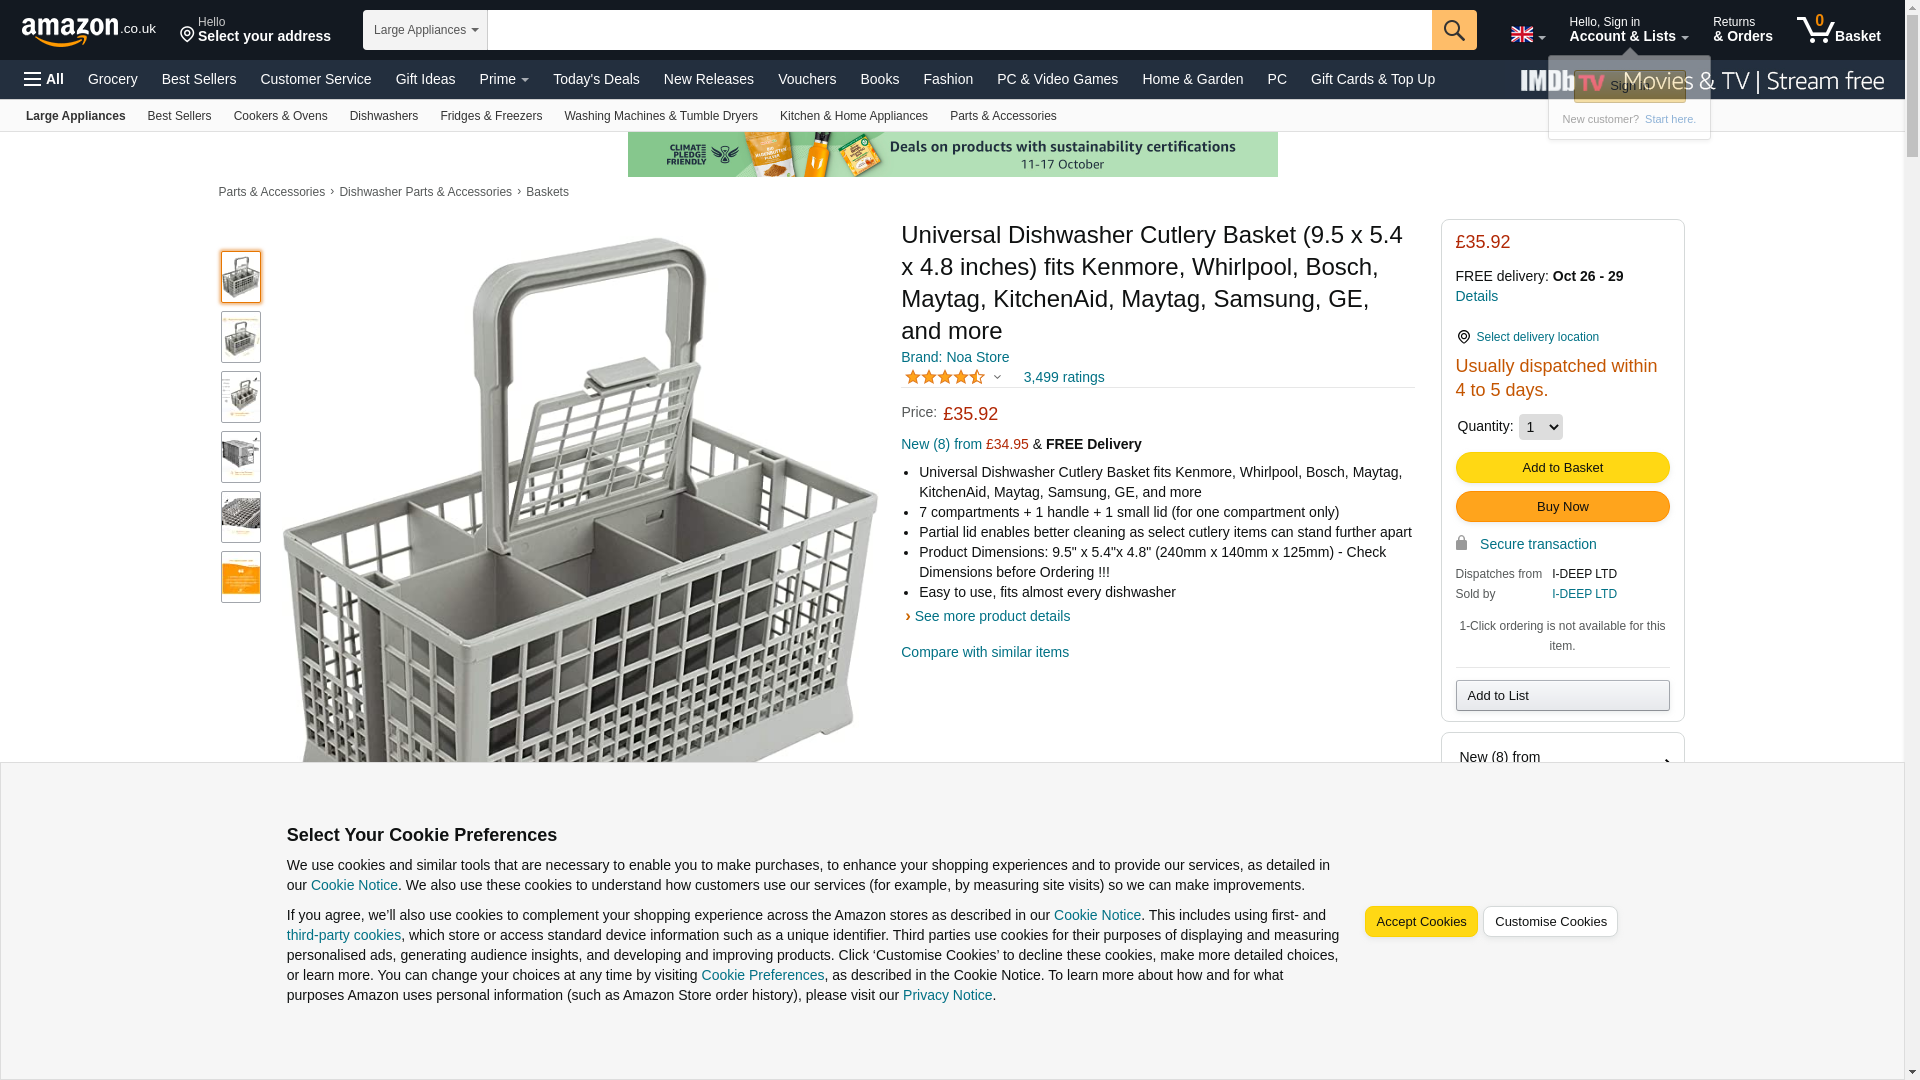This screenshot has width=1920, height=1080.
Task: Click the Customise Cookies button
Action: tap(1550, 922)
